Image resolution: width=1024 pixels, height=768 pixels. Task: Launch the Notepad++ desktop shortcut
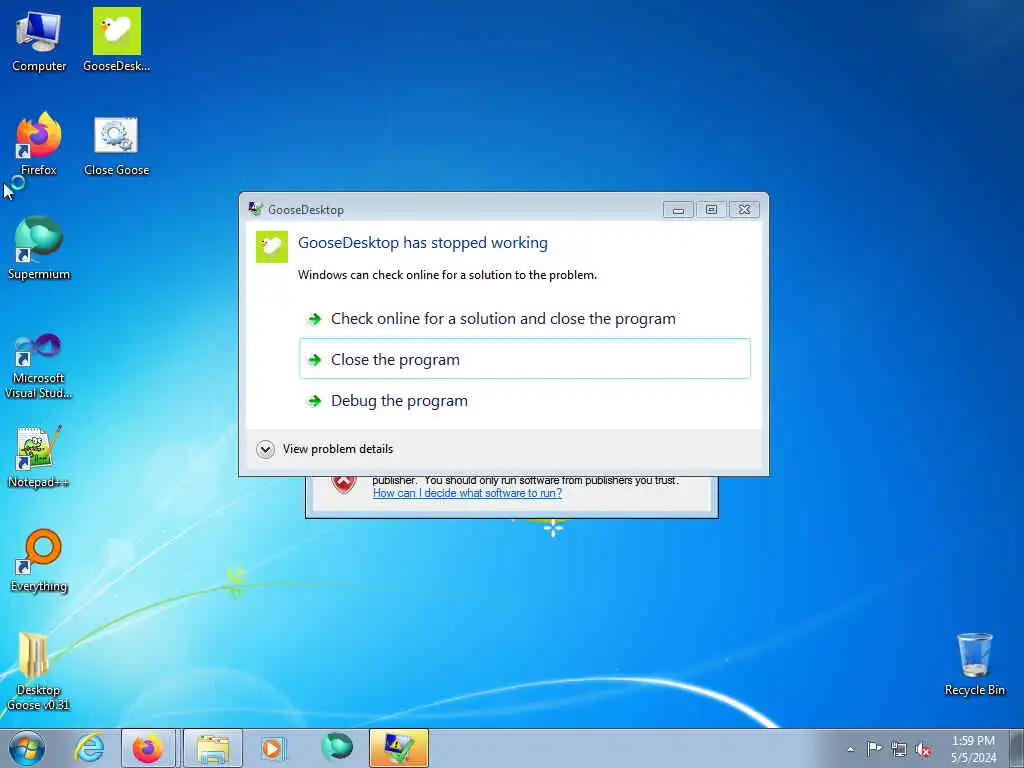(x=39, y=456)
